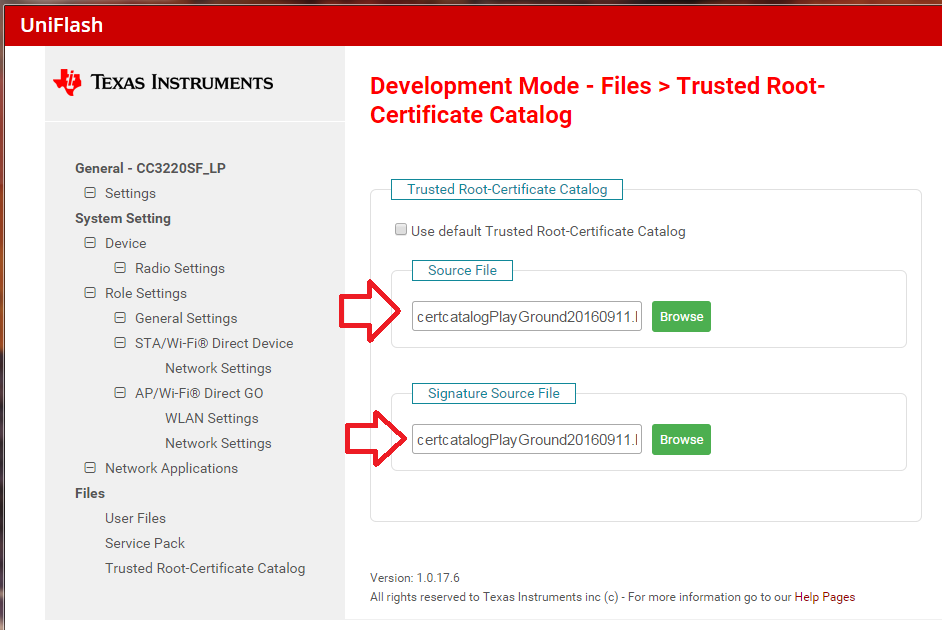This screenshot has width=942, height=630.
Task: Click the Source File legend label
Action: pos(462,270)
